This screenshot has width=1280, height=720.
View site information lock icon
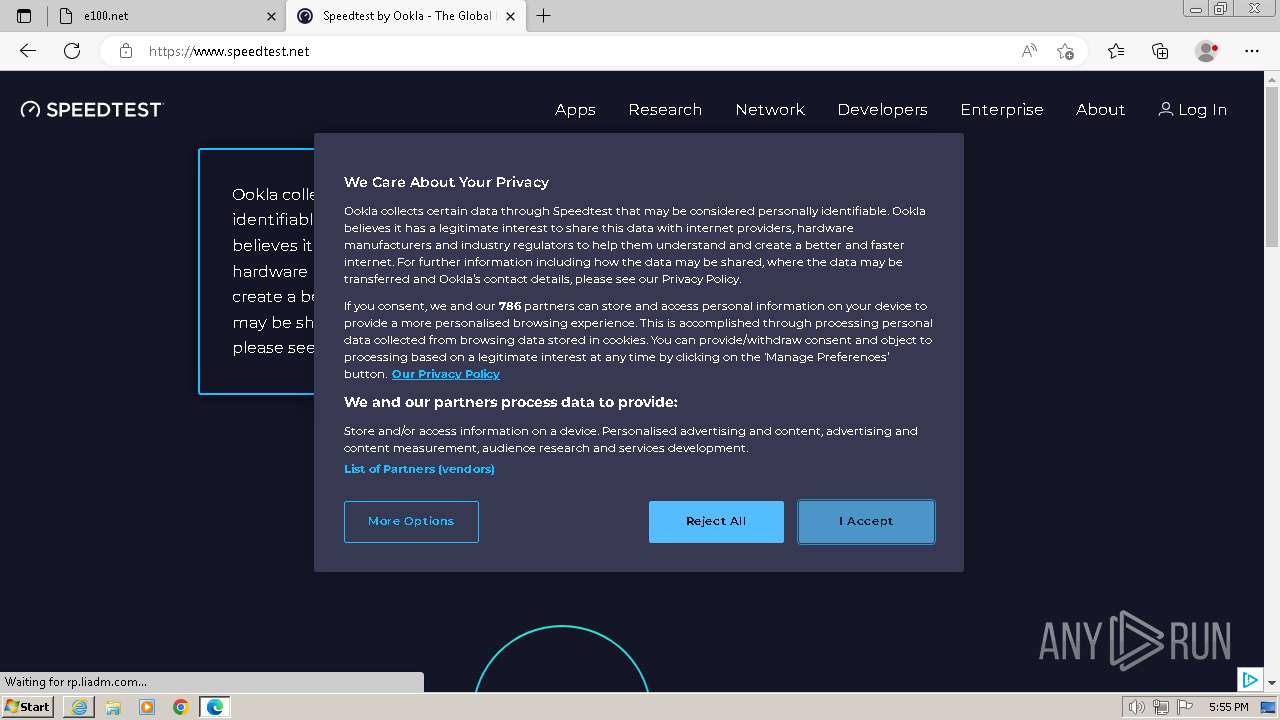[126, 51]
